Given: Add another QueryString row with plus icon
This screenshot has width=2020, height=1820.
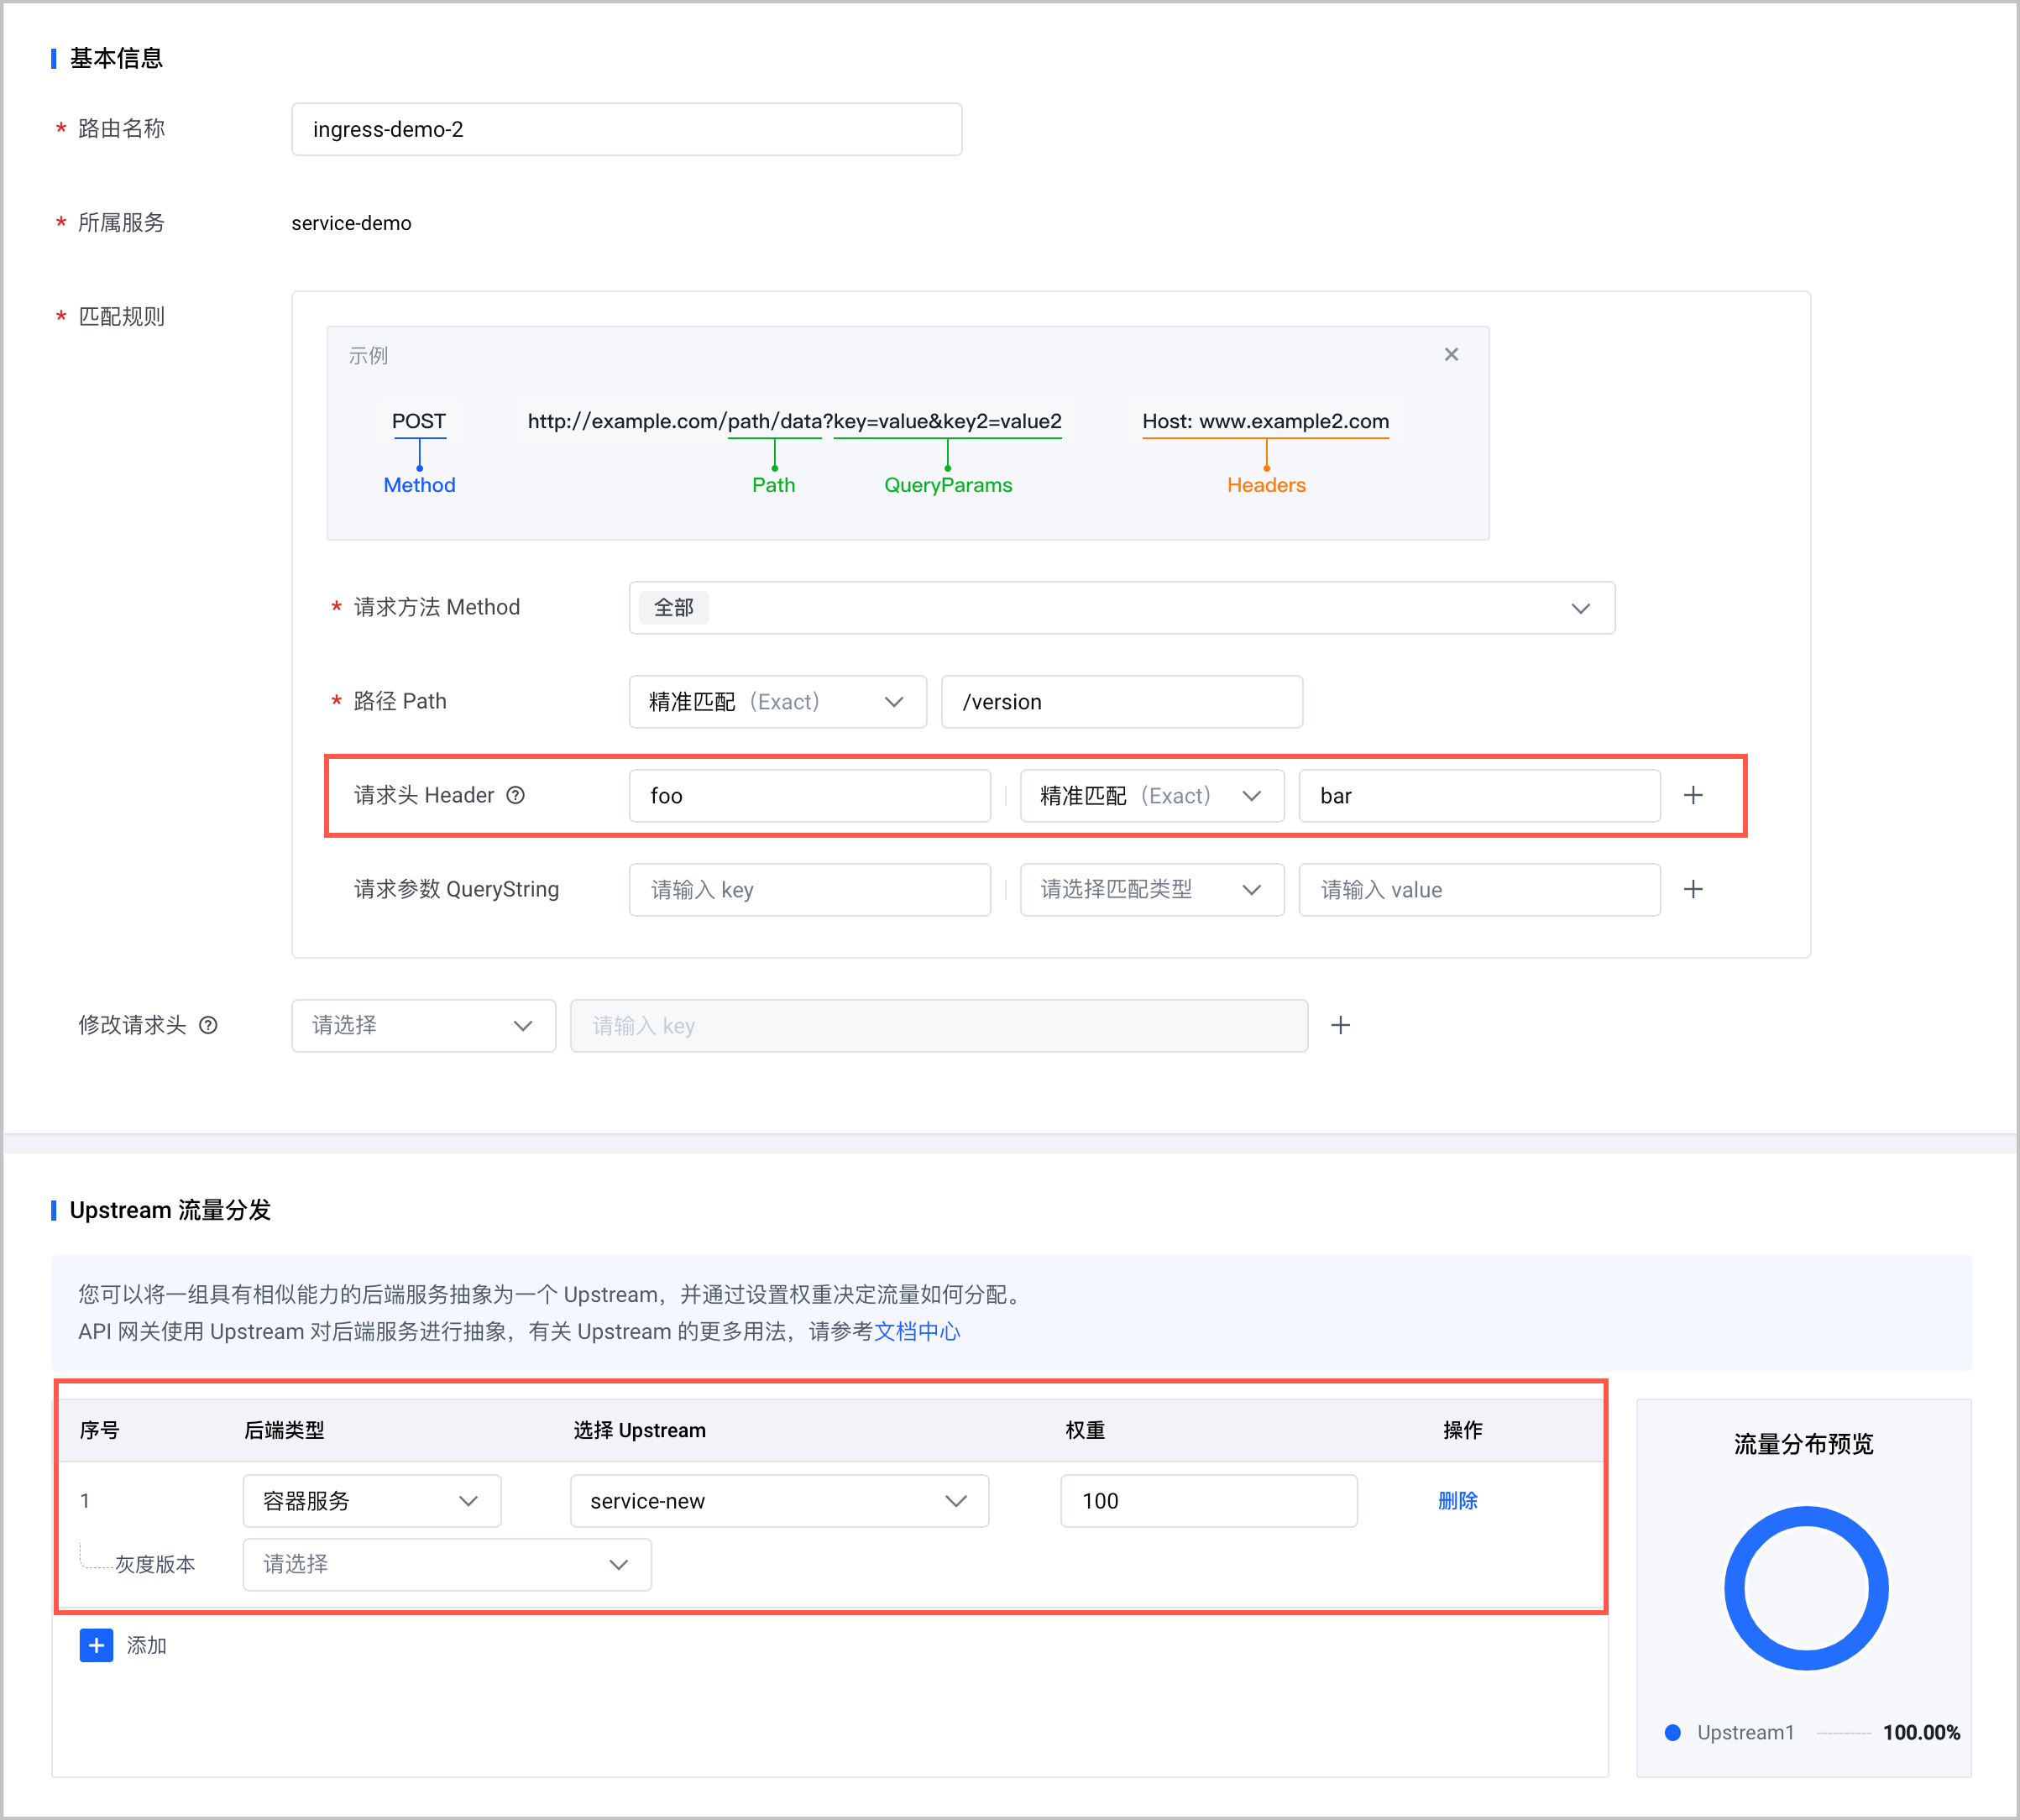Looking at the screenshot, I should point(1693,889).
